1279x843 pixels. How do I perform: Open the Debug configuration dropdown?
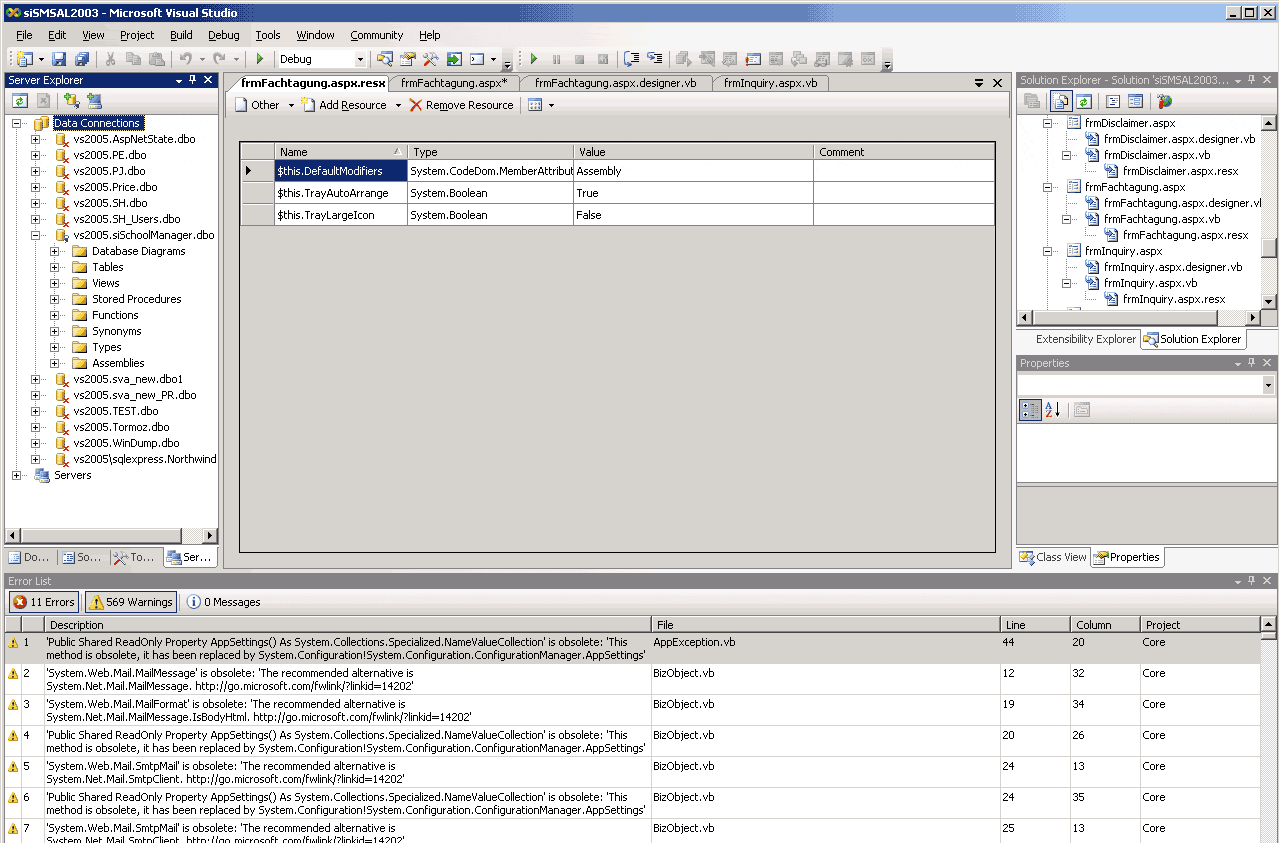360,60
